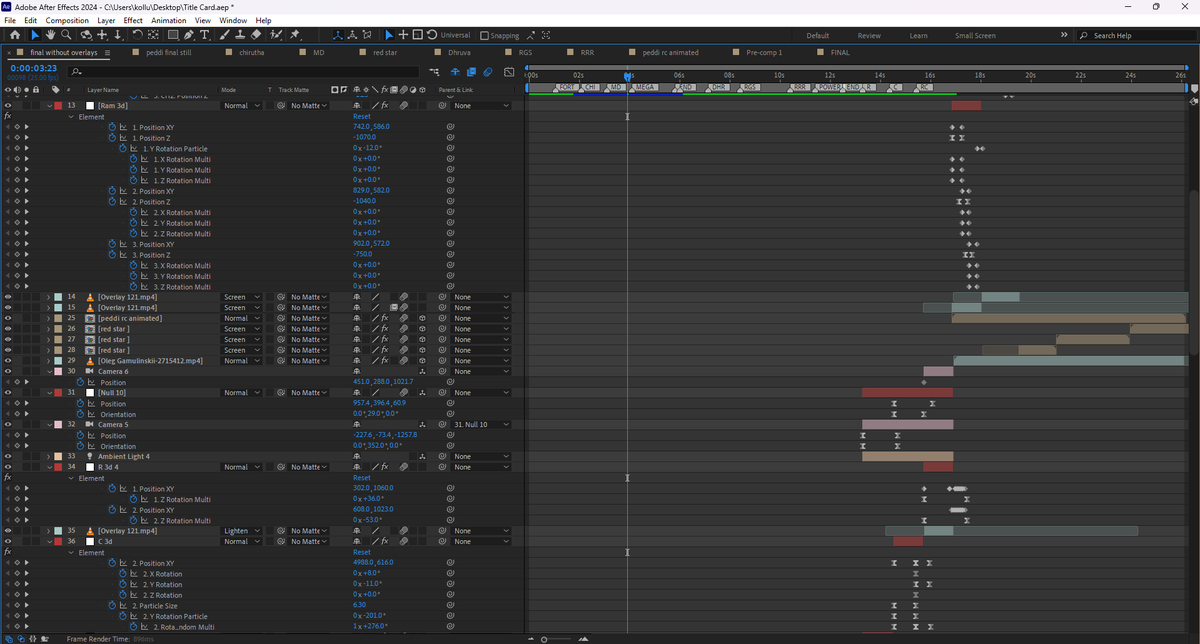Viewport: 1200px width, 644px height.
Task: Toggle visibility of Null 10 layer
Action: point(8,393)
